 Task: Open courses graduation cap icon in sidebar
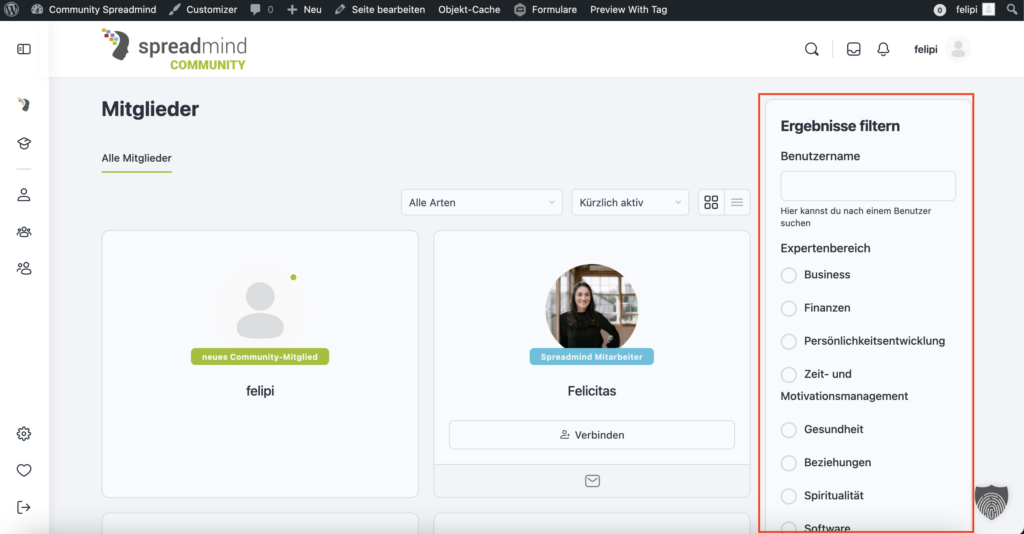tap(24, 143)
